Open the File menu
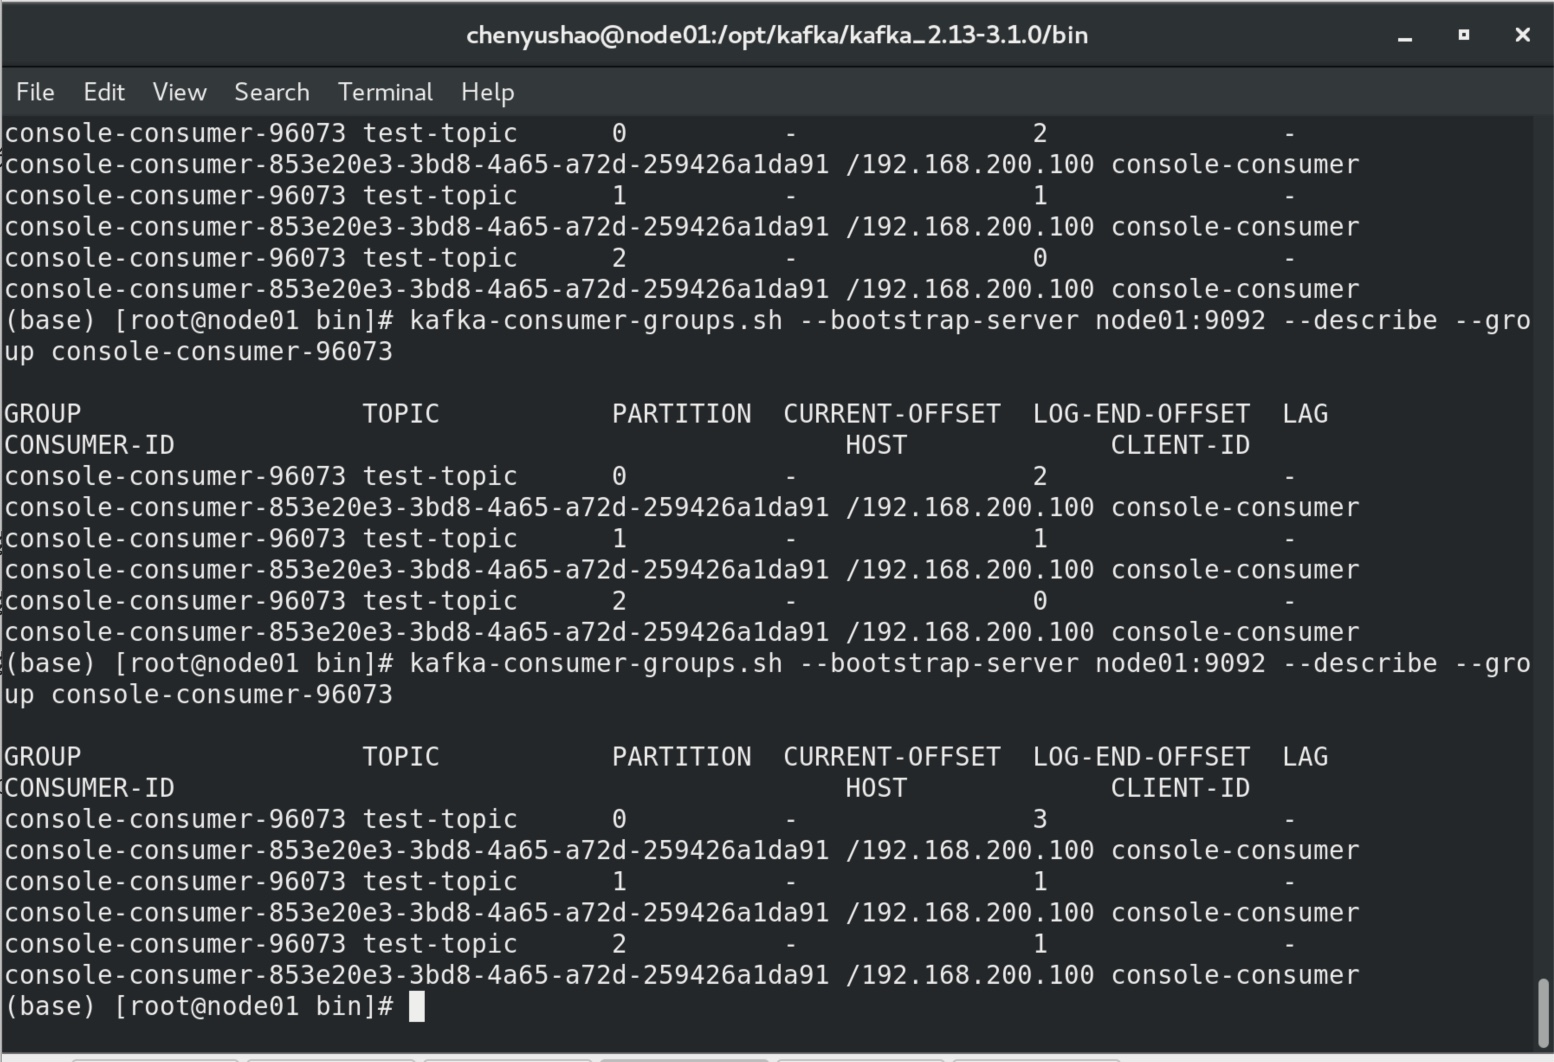Screen dimensions: 1554x1062 (35, 92)
